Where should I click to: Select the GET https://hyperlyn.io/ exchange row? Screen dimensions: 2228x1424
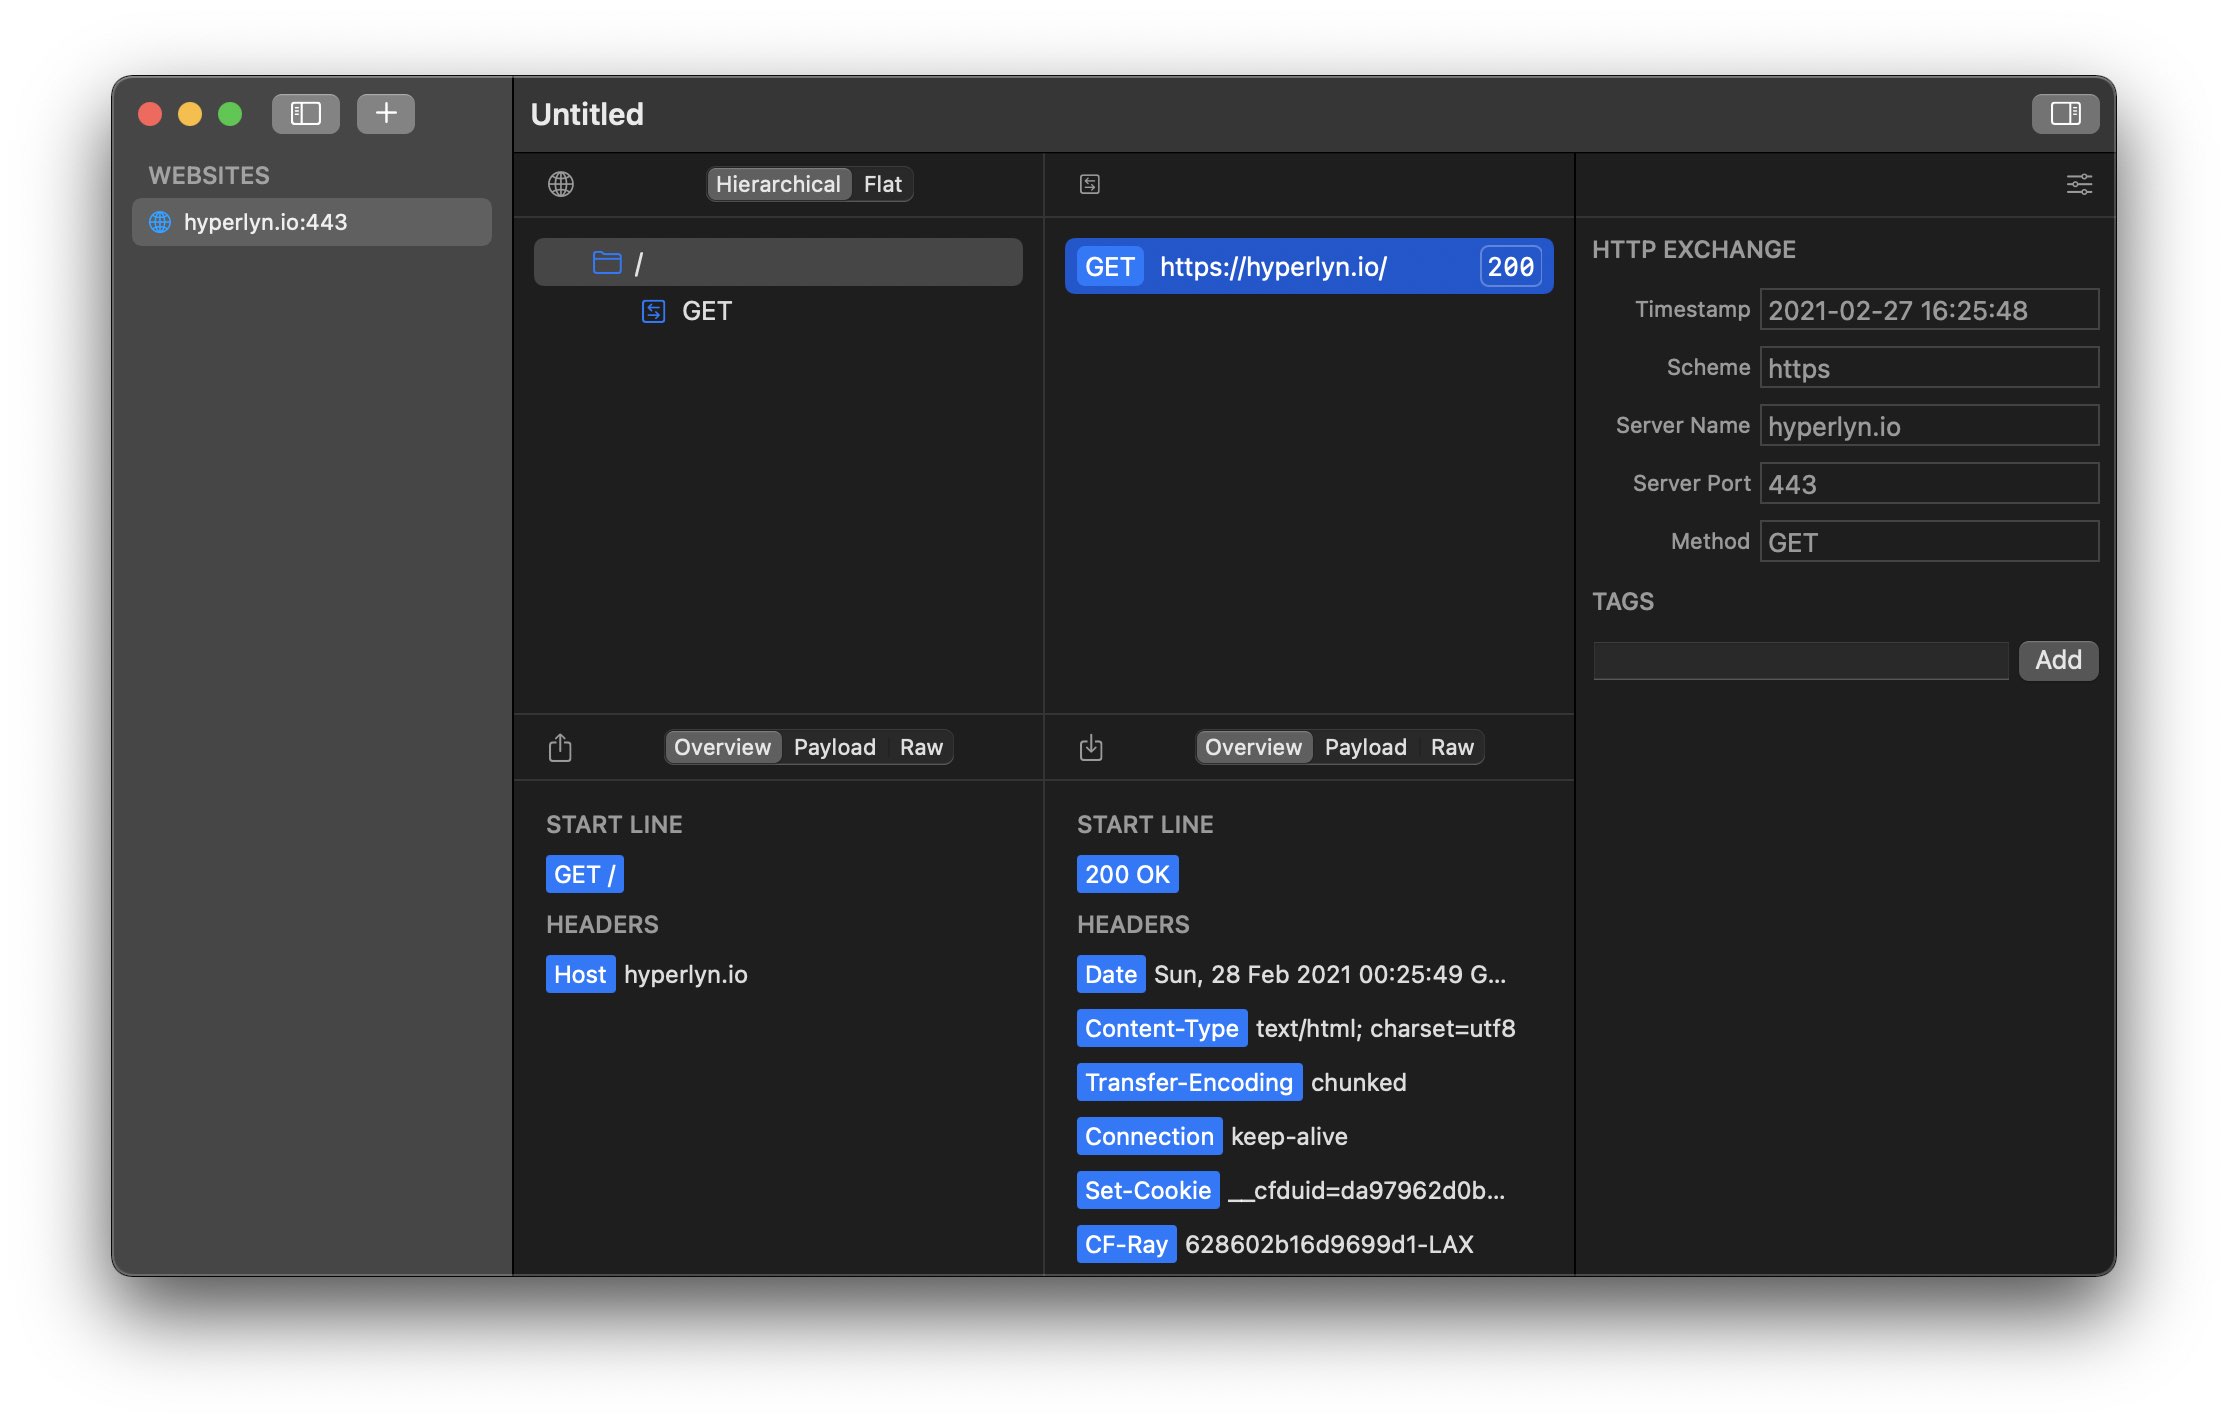[1308, 267]
